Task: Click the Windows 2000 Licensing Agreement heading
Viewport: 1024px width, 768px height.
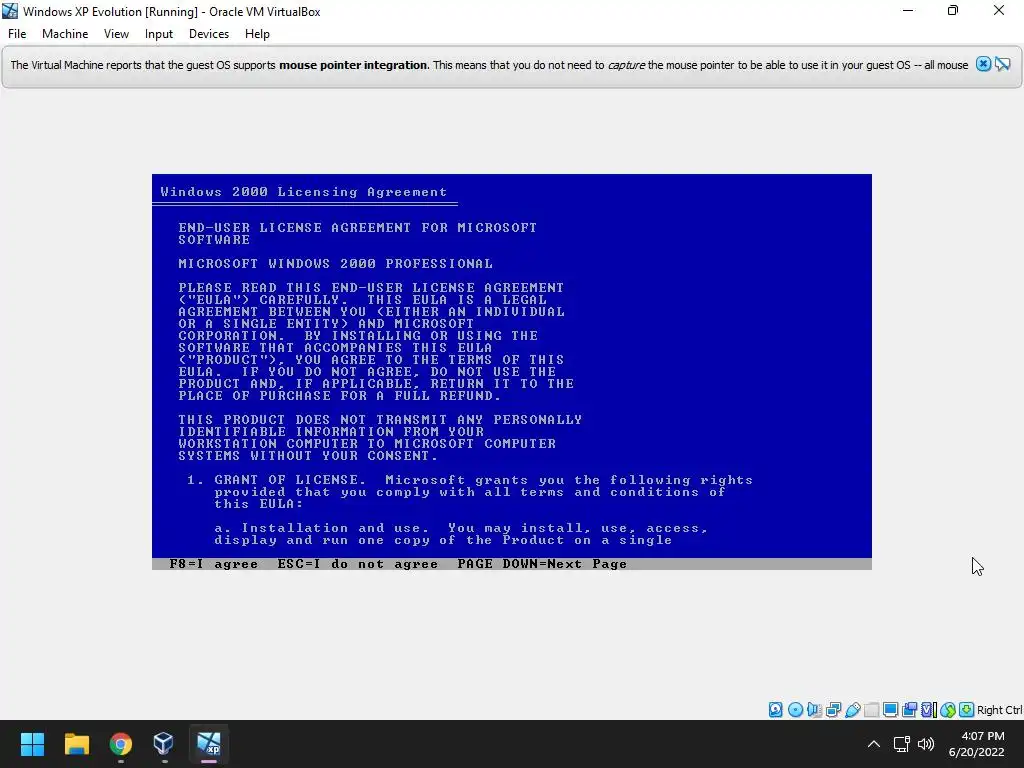Action: click(x=304, y=192)
